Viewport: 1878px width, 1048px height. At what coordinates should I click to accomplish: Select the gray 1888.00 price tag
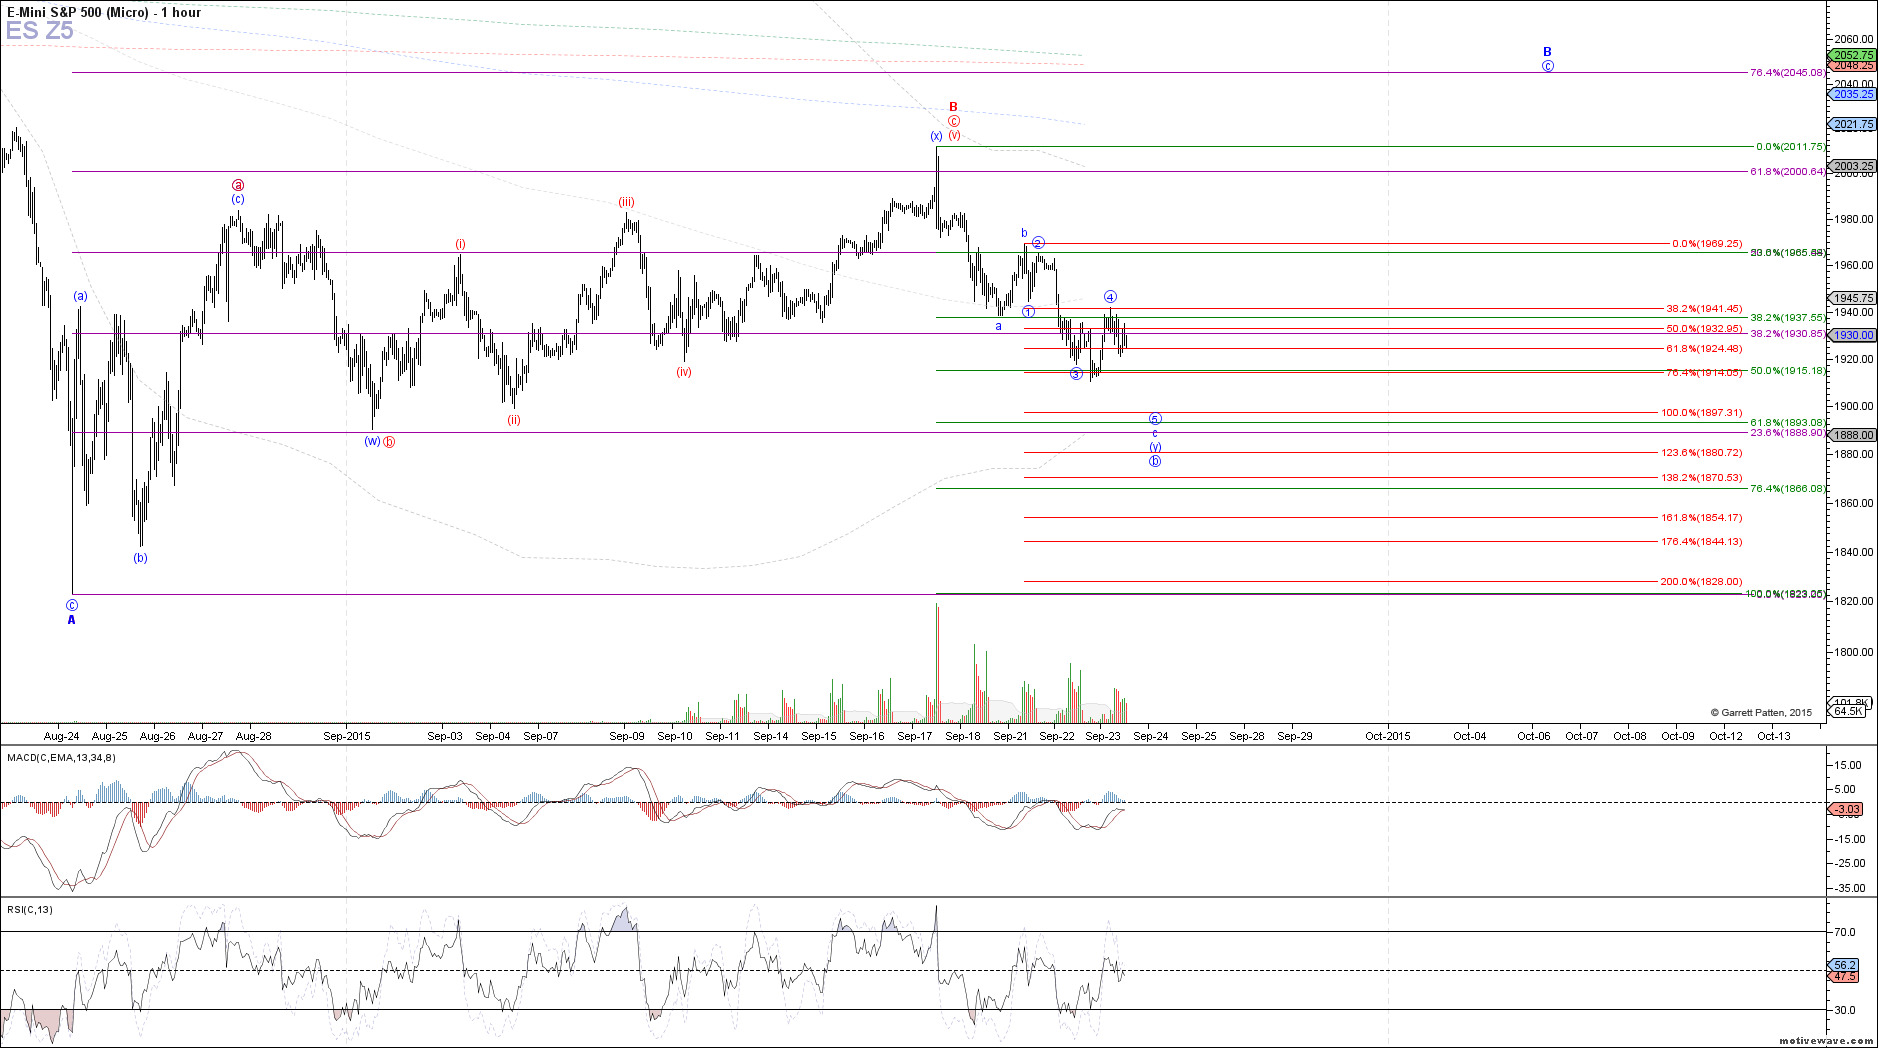[1853, 435]
